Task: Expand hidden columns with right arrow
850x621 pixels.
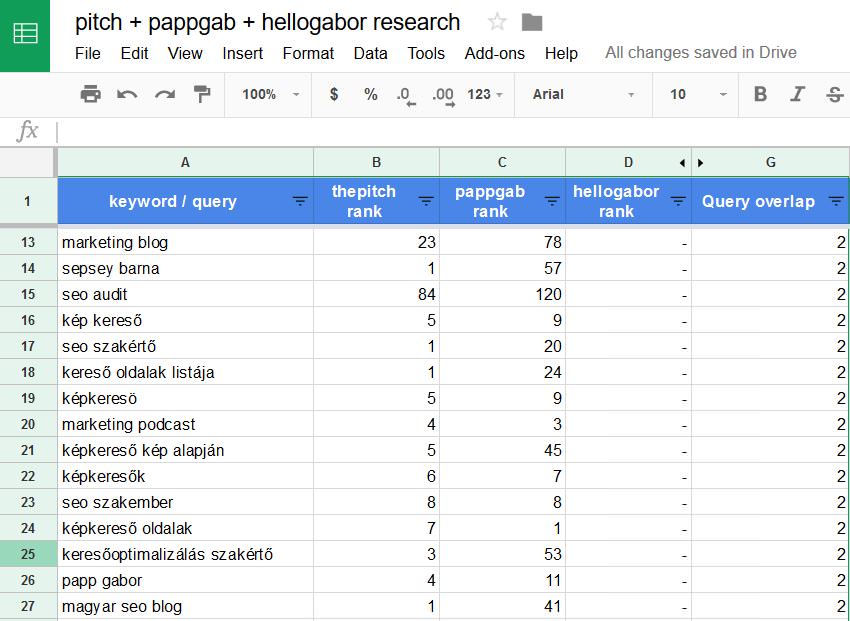Action: (x=700, y=163)
